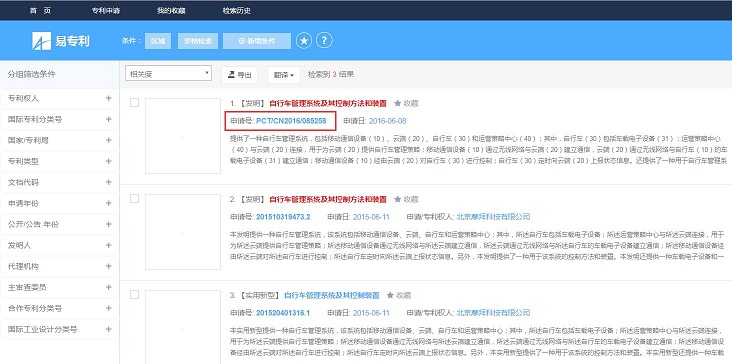Expand the 专利类型 filter
The image size is (732, 364).
[108, 161]
